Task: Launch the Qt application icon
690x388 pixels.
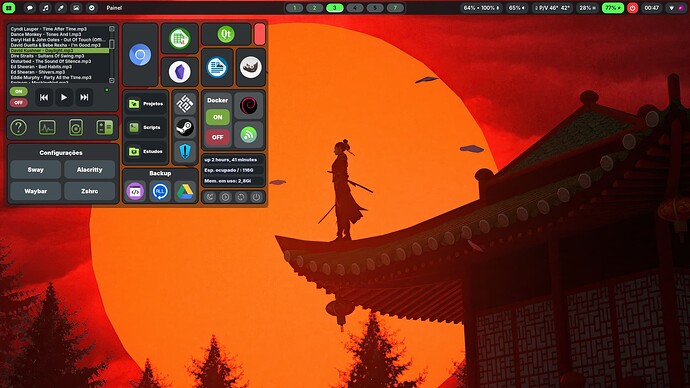Action: pyautogui.click(x=226, y=34)
